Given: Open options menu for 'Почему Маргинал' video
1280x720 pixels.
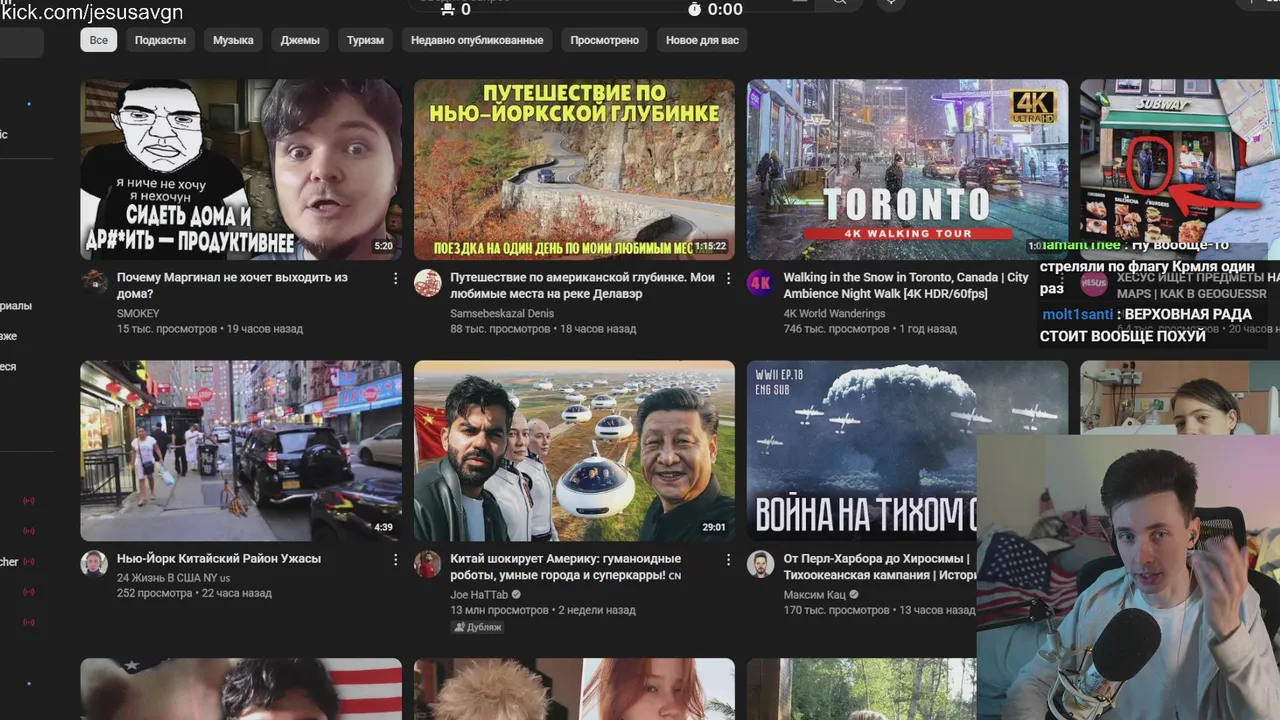Looking at the screenshot, I should [395, 278].
